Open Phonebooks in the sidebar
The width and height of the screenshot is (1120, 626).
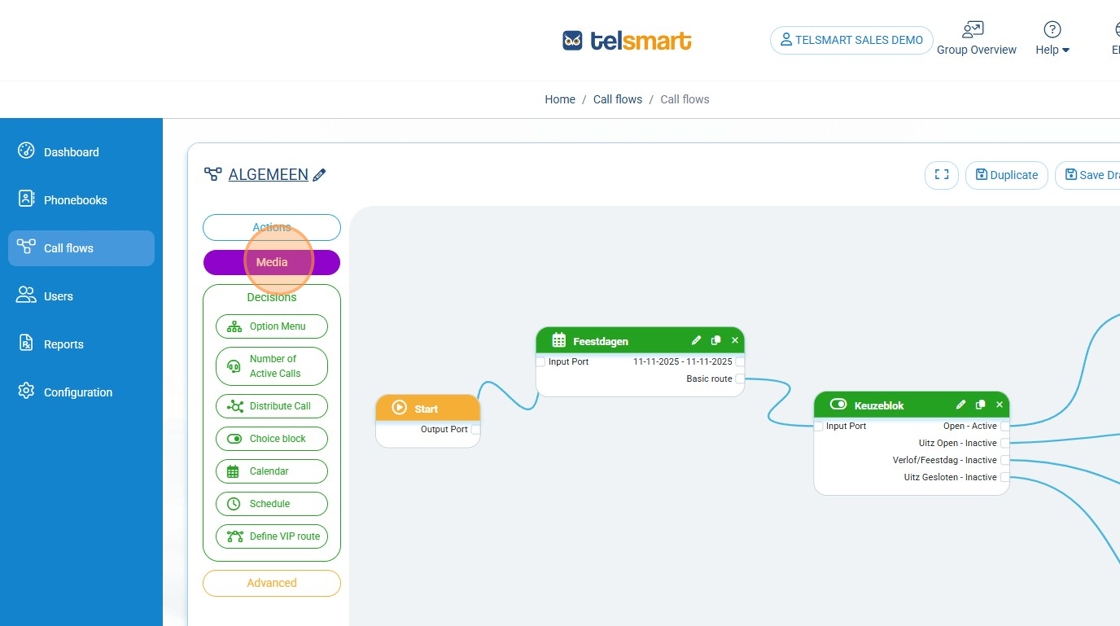tap(75, 200)
